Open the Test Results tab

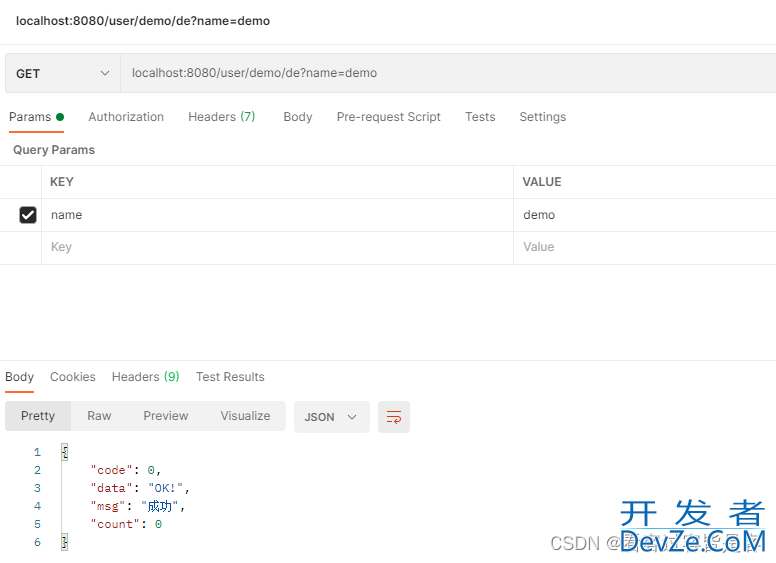[230, 377]
